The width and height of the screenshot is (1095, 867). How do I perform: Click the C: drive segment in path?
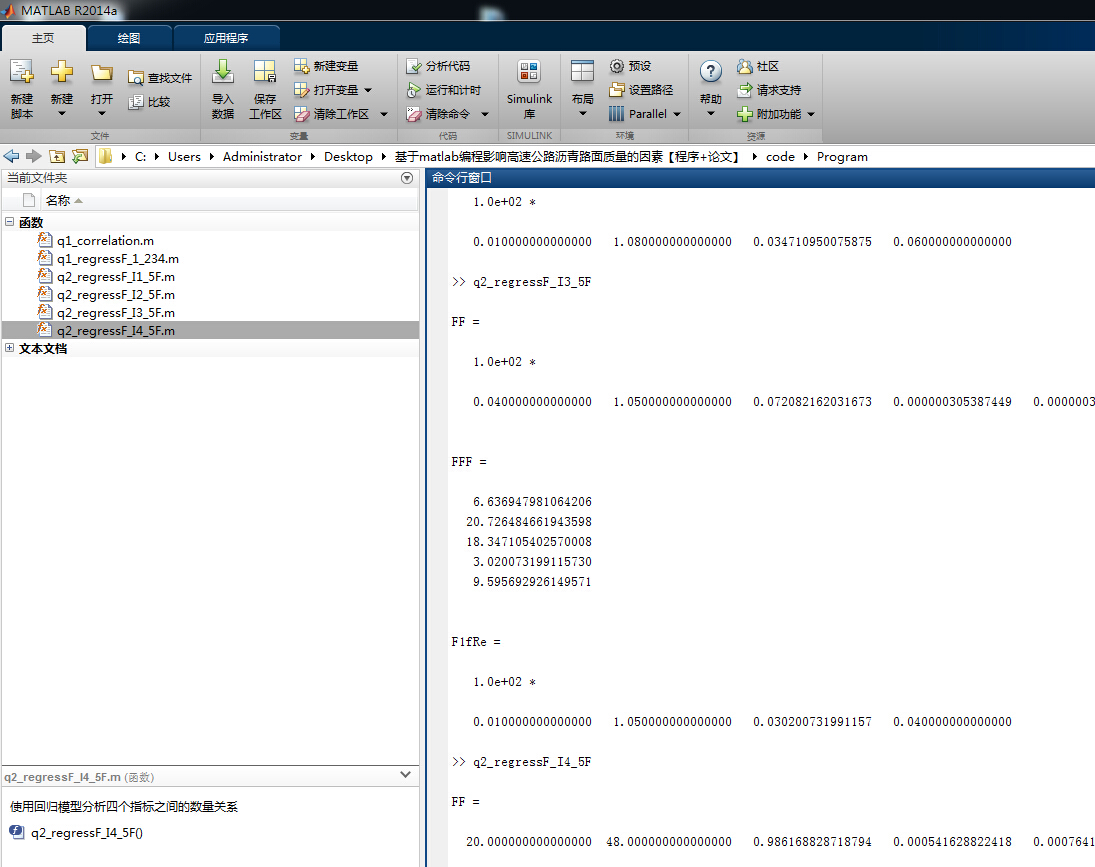(140, 156)
